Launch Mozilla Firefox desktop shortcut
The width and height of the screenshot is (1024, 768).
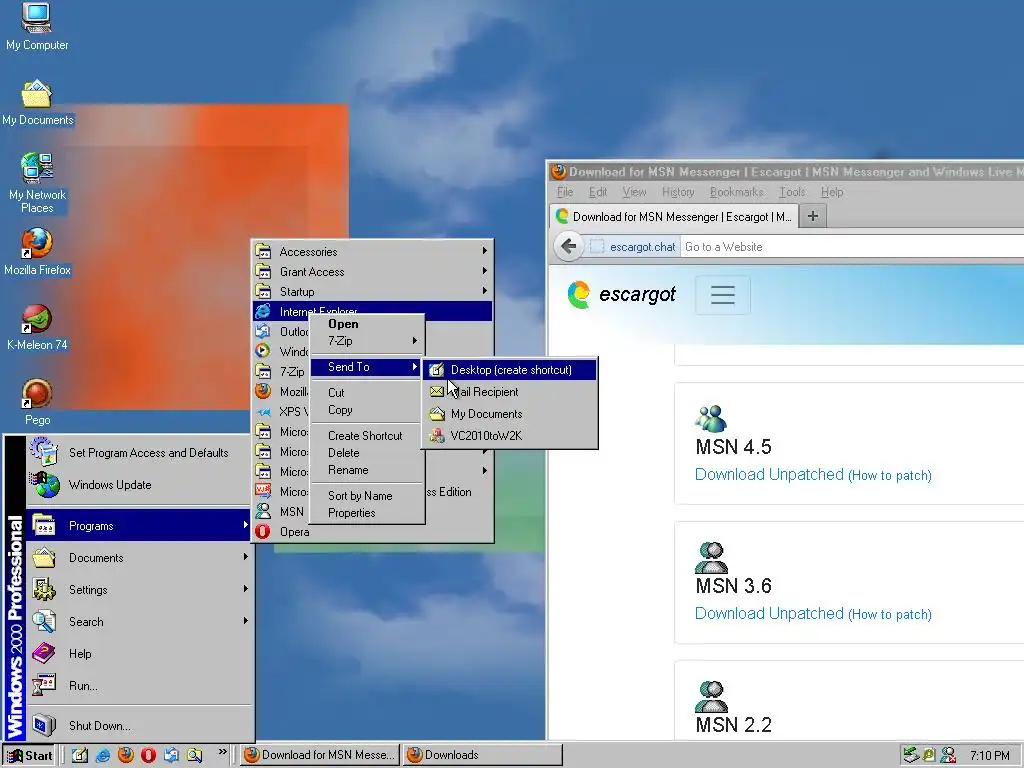(x=37, y=252)
